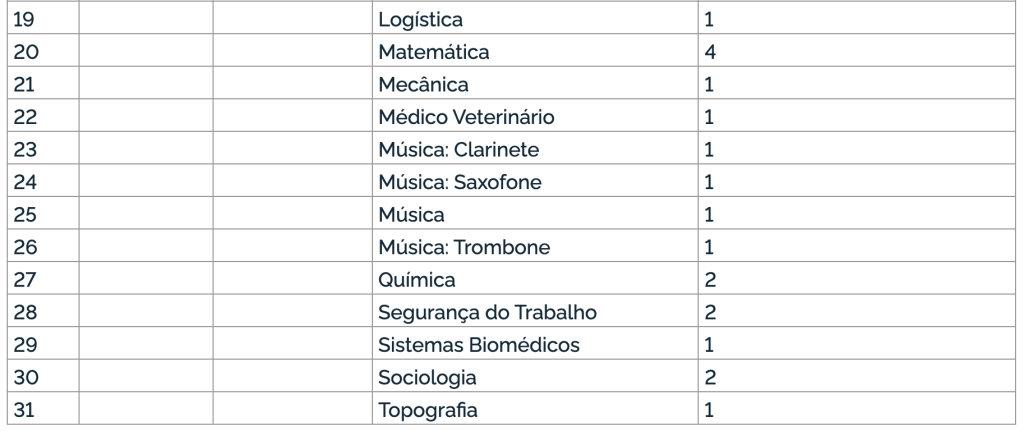Screen dimensions: 1024x431
Task: Click the quantity 4 beside Matemática
Action: click(709, 51)
